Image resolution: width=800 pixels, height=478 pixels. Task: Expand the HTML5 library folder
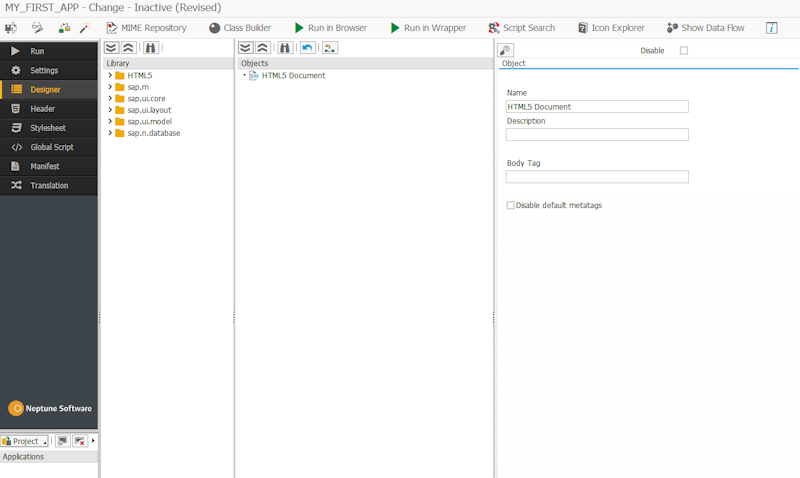[x=110, y=75]
